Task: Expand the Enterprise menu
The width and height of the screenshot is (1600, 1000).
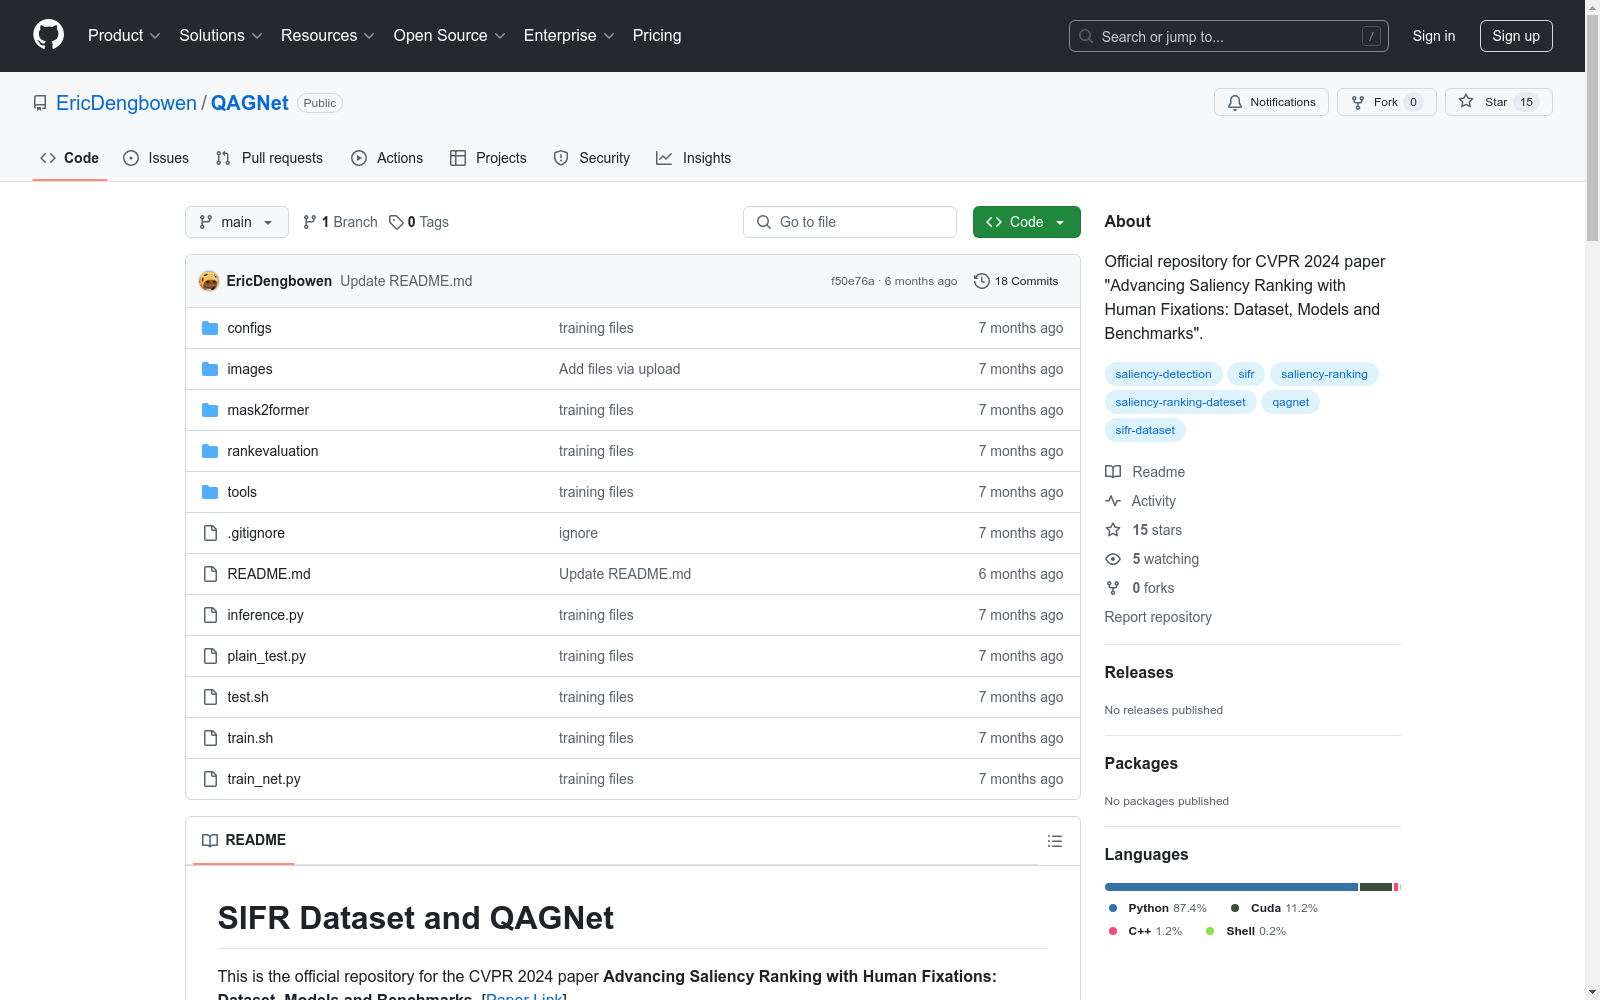Action: 569,36
